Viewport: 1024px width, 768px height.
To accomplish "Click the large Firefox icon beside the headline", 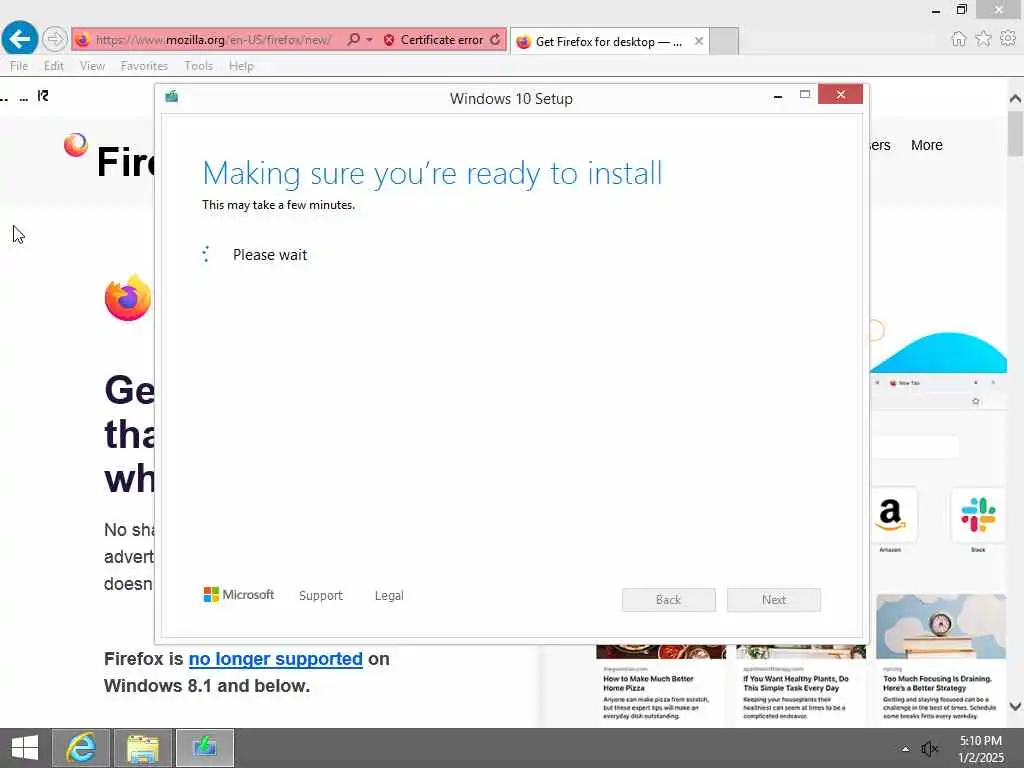I will coord(128,298).
